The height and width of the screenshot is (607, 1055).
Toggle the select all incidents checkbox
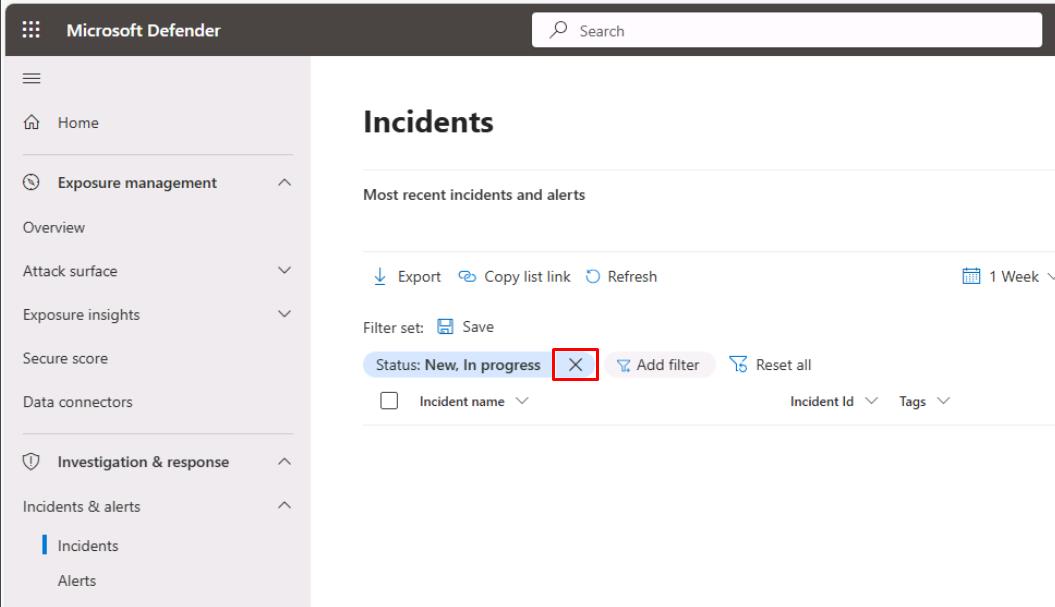coord(390,401)
